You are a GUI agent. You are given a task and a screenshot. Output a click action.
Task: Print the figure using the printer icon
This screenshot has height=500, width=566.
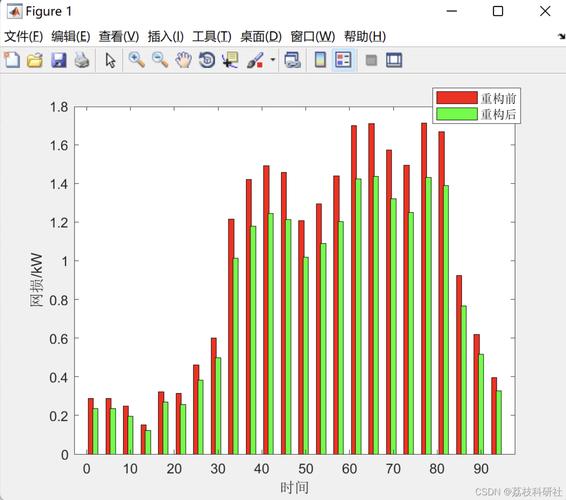click(82, 60)
